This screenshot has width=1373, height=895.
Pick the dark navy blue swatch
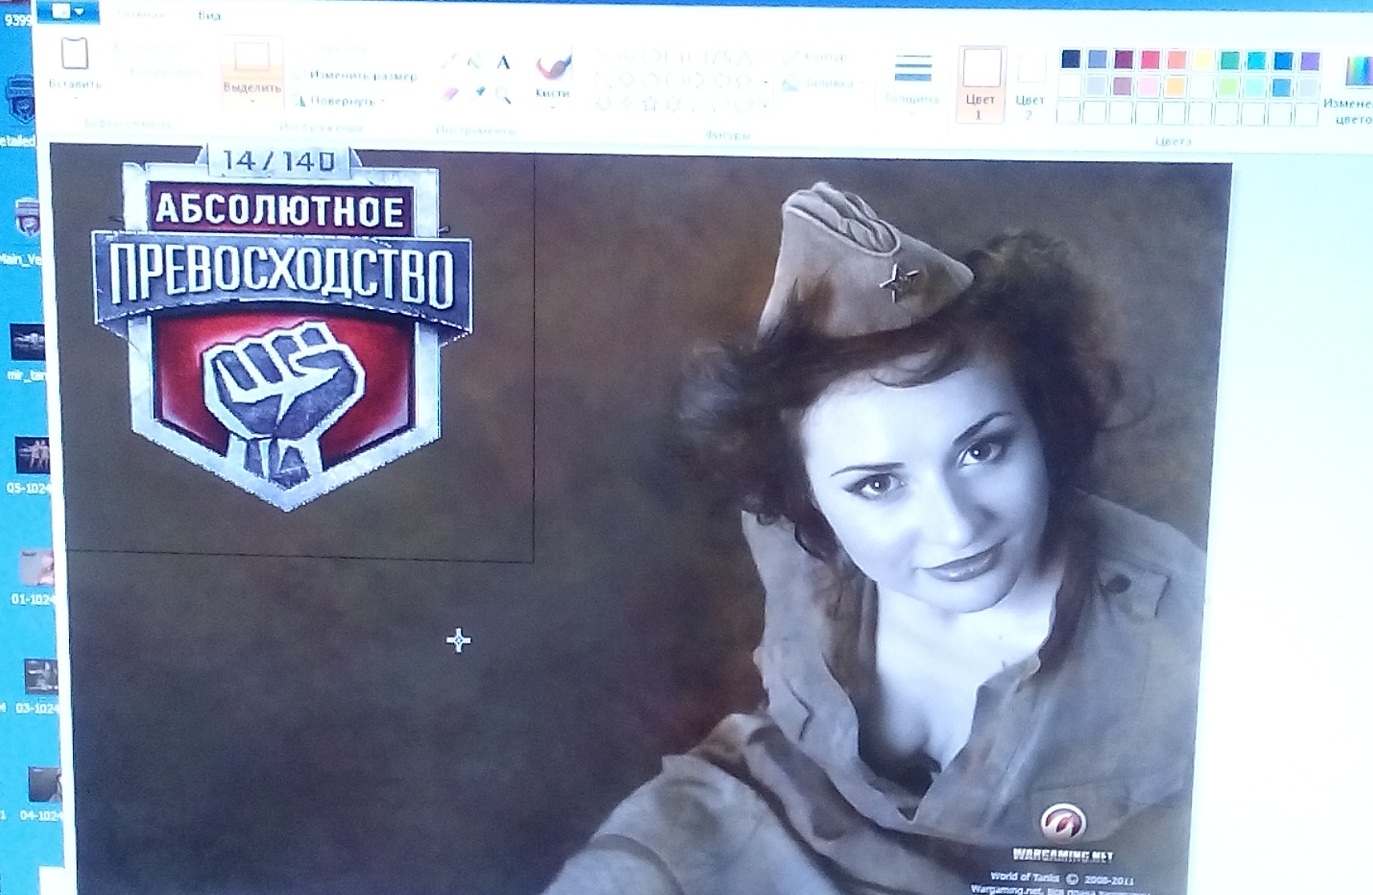click(1071, 59)
